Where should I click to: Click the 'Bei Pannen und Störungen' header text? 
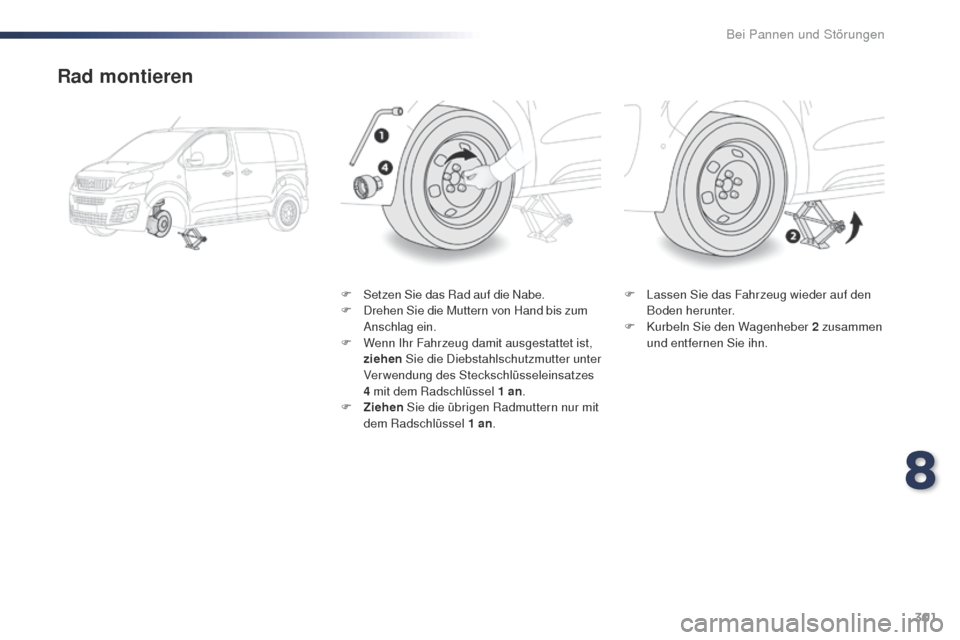point(805,34)
